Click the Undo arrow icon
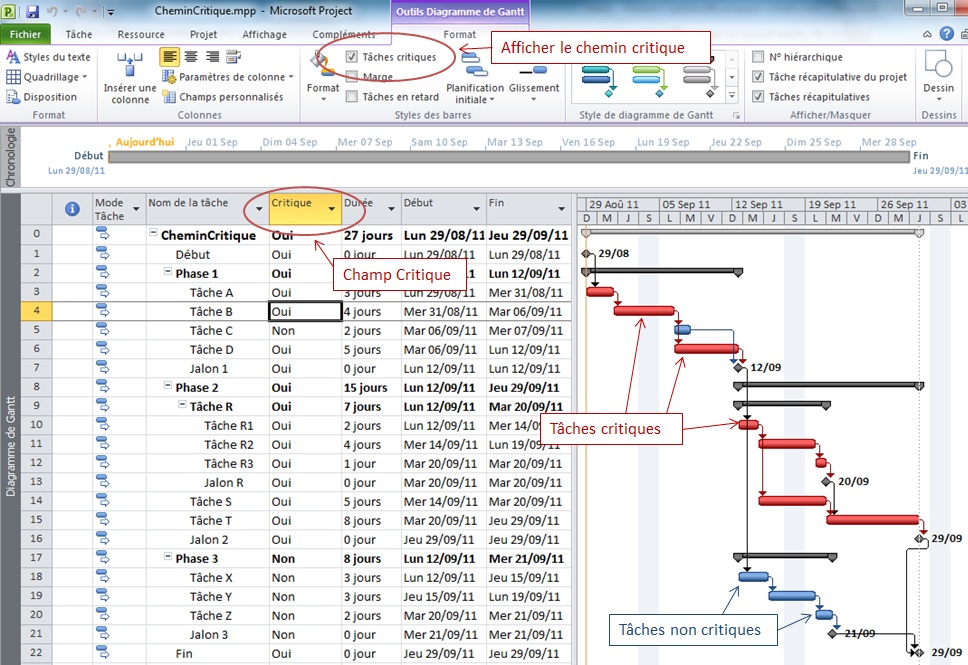Viewport: 968px width, 665px height. pos(52,11)
